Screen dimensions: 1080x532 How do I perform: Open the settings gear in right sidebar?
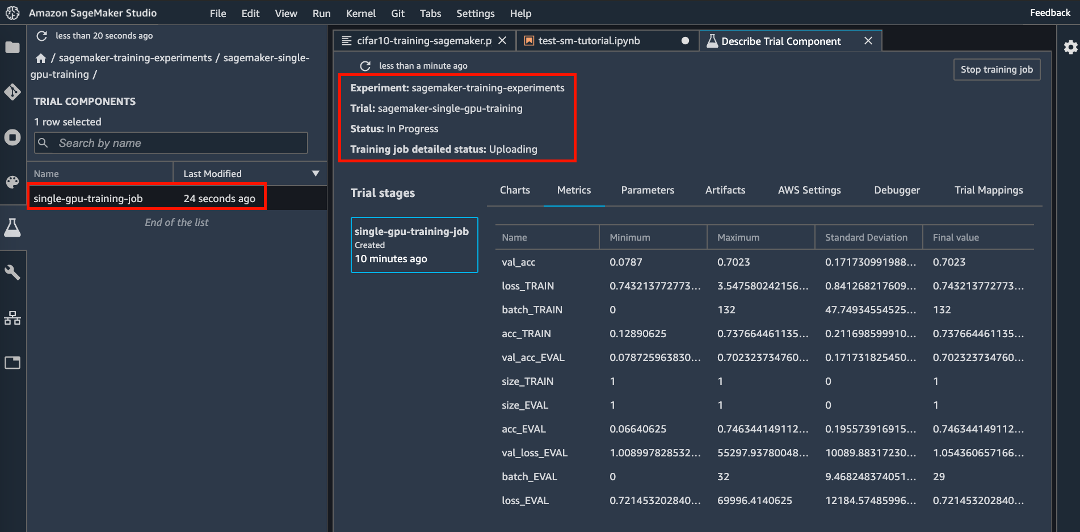click(1070, 47)
